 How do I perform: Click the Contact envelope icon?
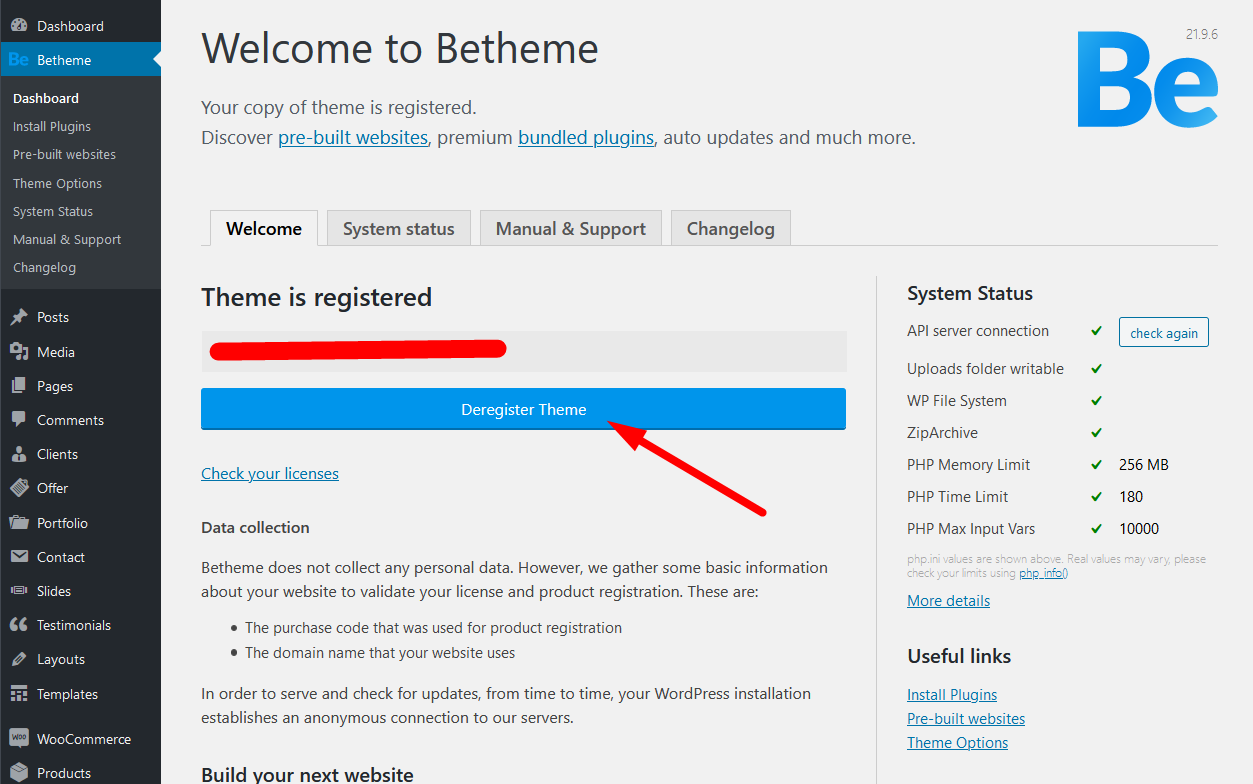pos(18,557)
